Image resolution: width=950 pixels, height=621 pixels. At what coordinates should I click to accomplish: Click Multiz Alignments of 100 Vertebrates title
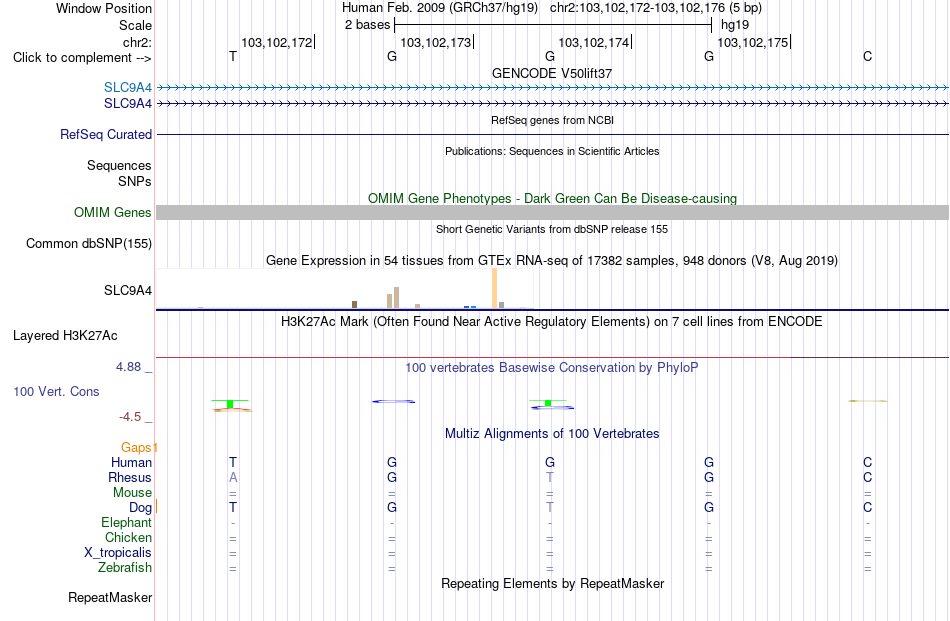pos(552,434)
